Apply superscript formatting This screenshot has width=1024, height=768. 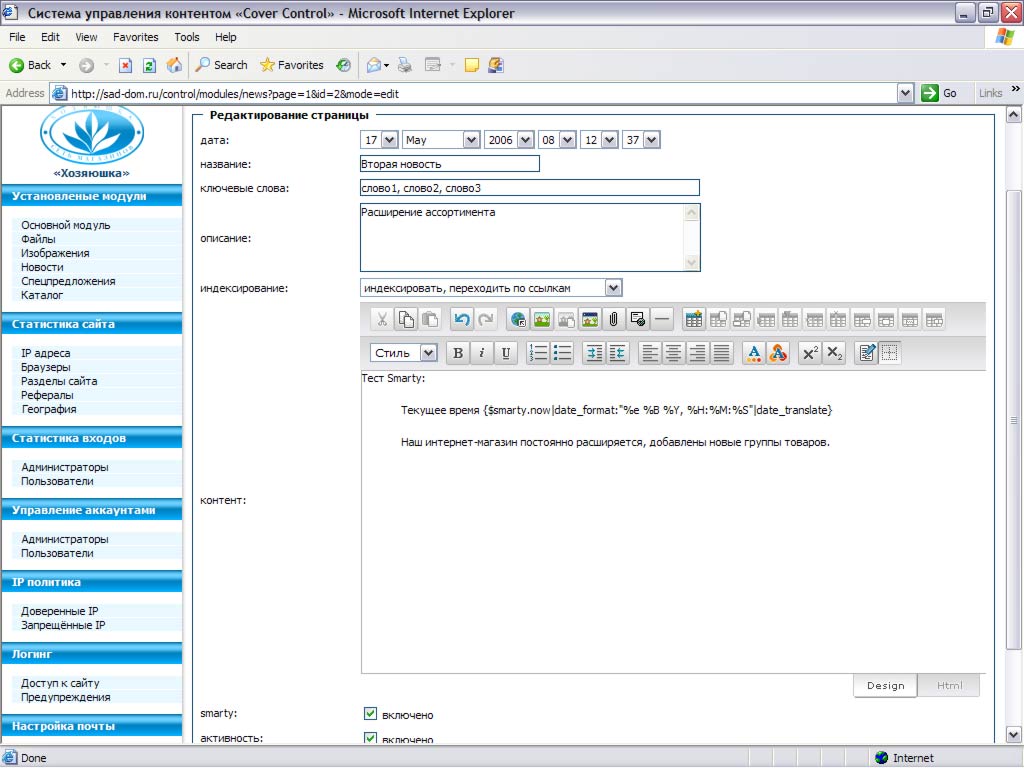[x=810, y=353]
